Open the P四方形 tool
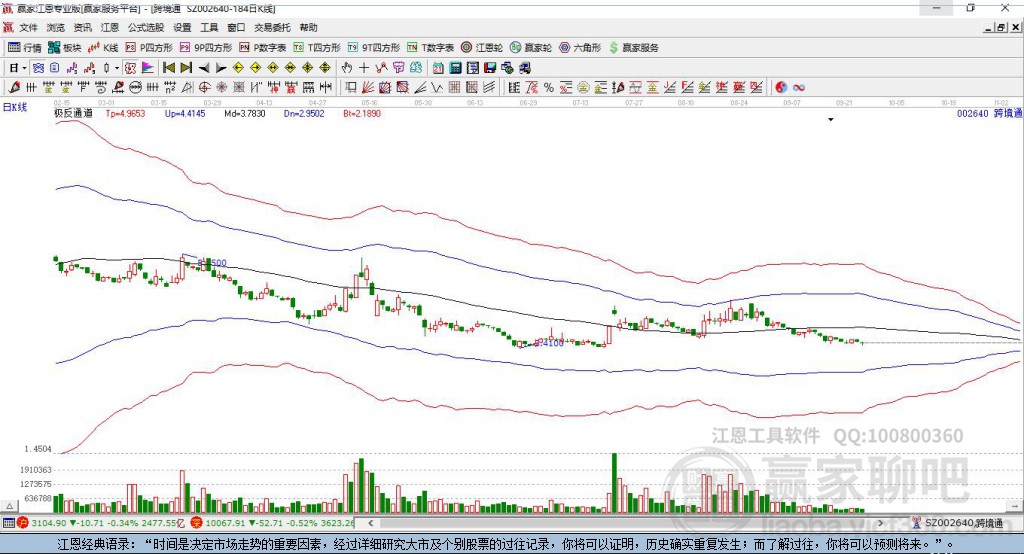This screenshot has height=554, width=1024. (x=149, y=48)
